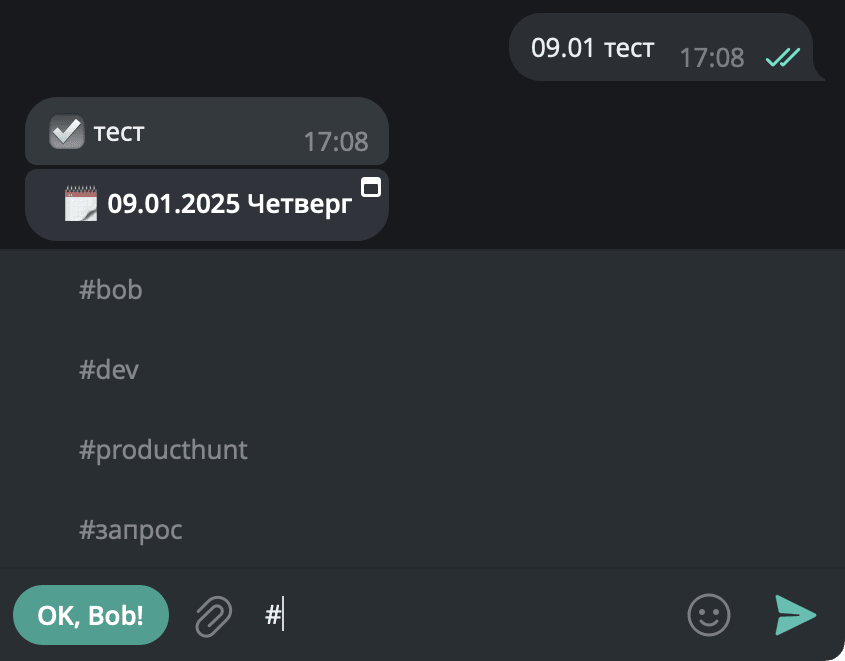
Task: Click the double checkmark read receipt
Action: [x=784, y=59]
